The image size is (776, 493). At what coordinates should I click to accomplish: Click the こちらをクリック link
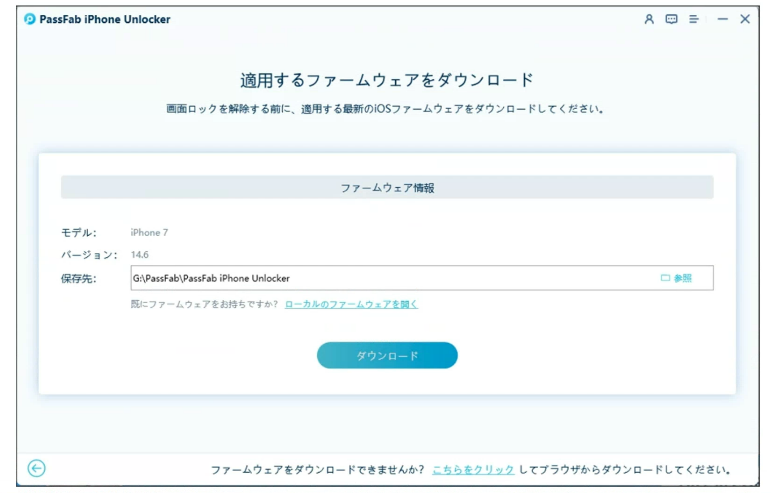click(x=473, y=469)
